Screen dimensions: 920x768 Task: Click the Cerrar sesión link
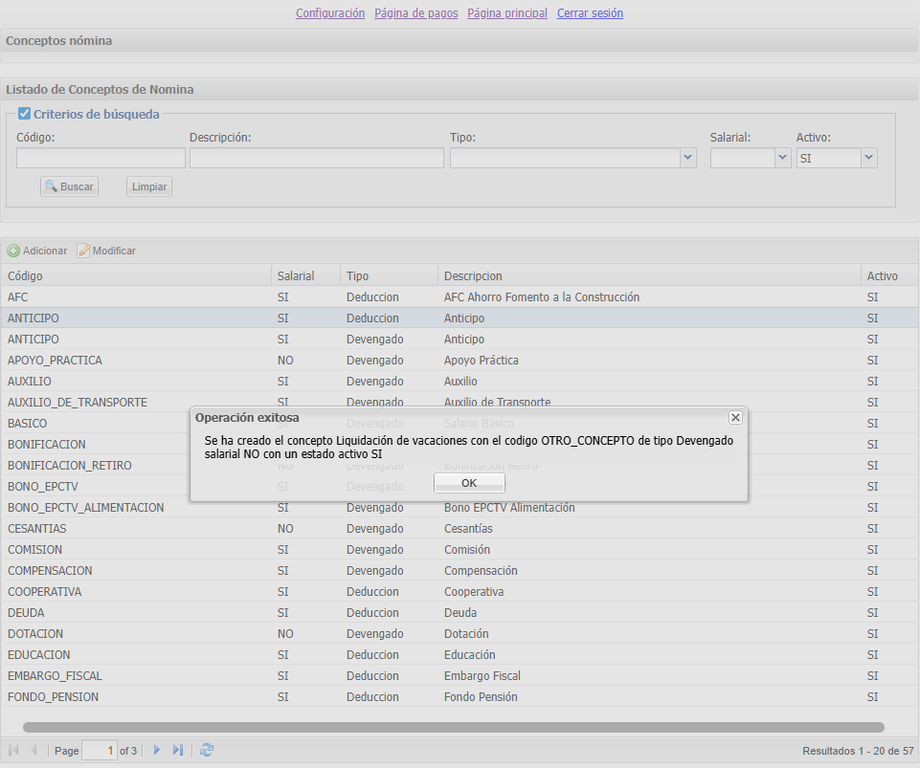click(590, 13)
